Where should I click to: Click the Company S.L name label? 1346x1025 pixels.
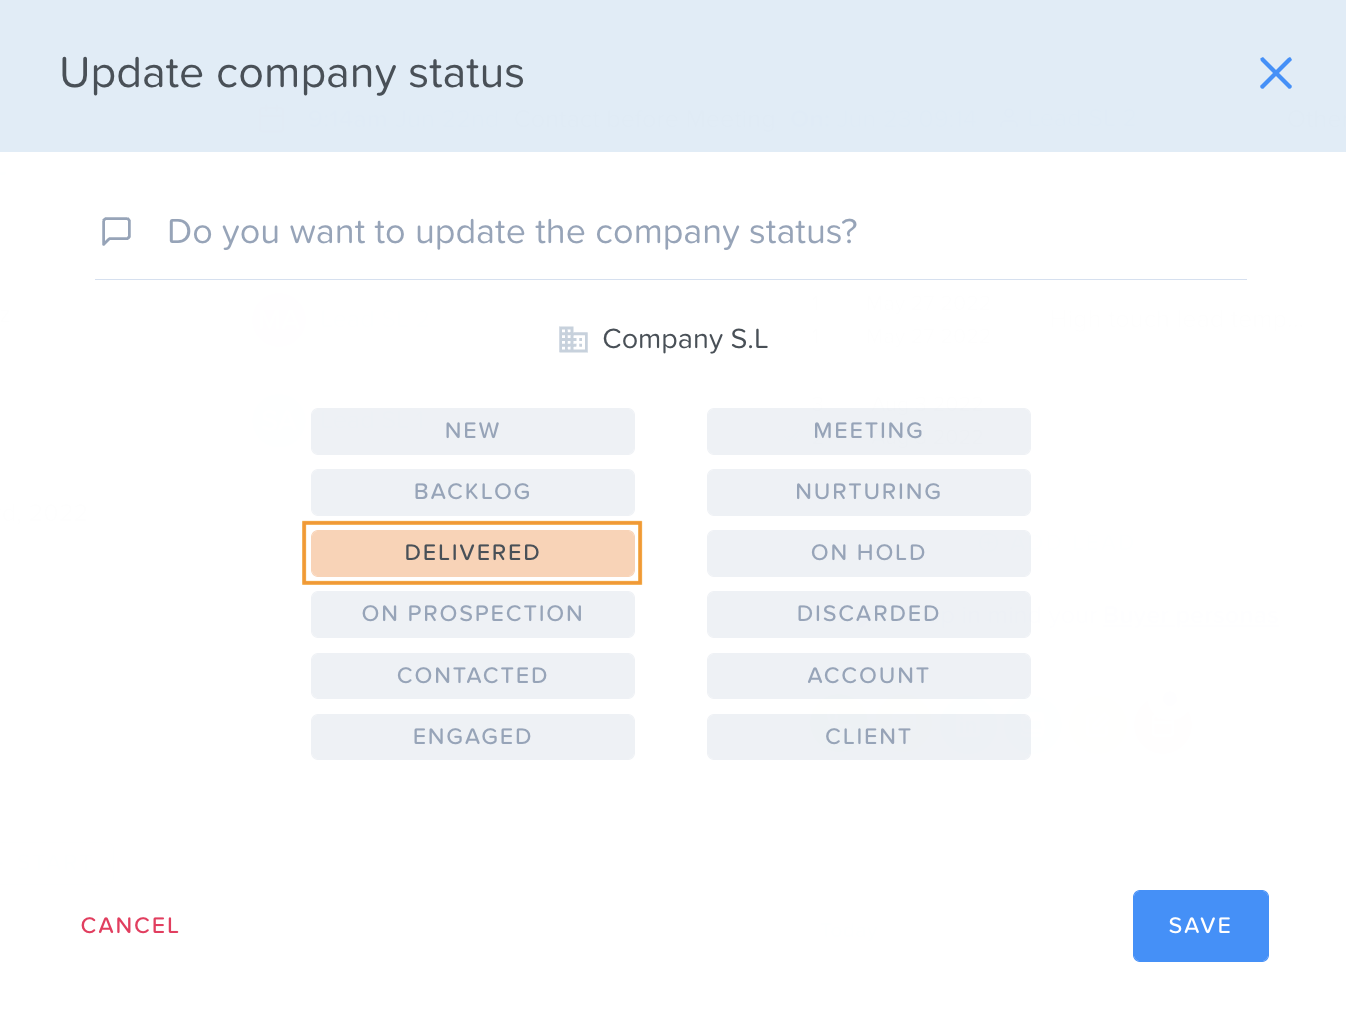tap(685, 339)
